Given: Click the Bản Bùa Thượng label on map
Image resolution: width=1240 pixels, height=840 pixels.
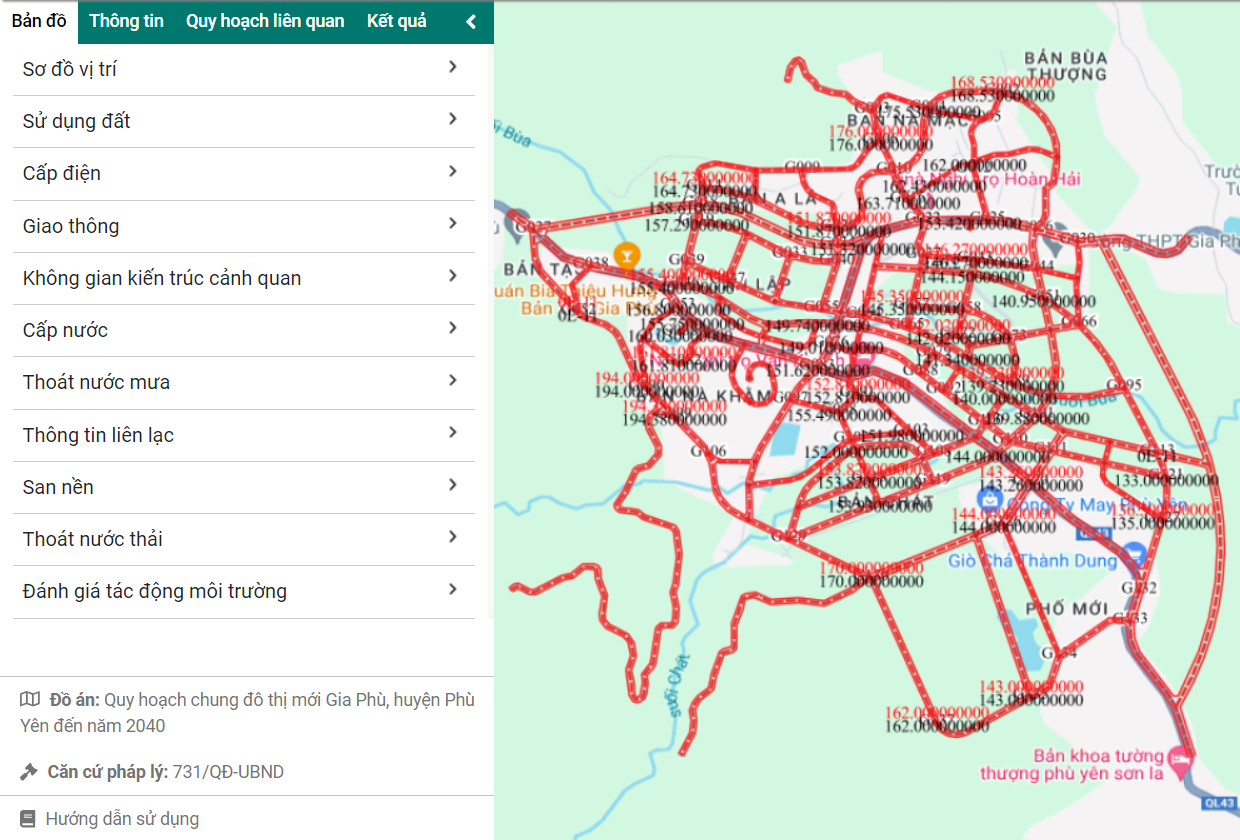Looking at the screenshot, I should tap(1066, 65).
